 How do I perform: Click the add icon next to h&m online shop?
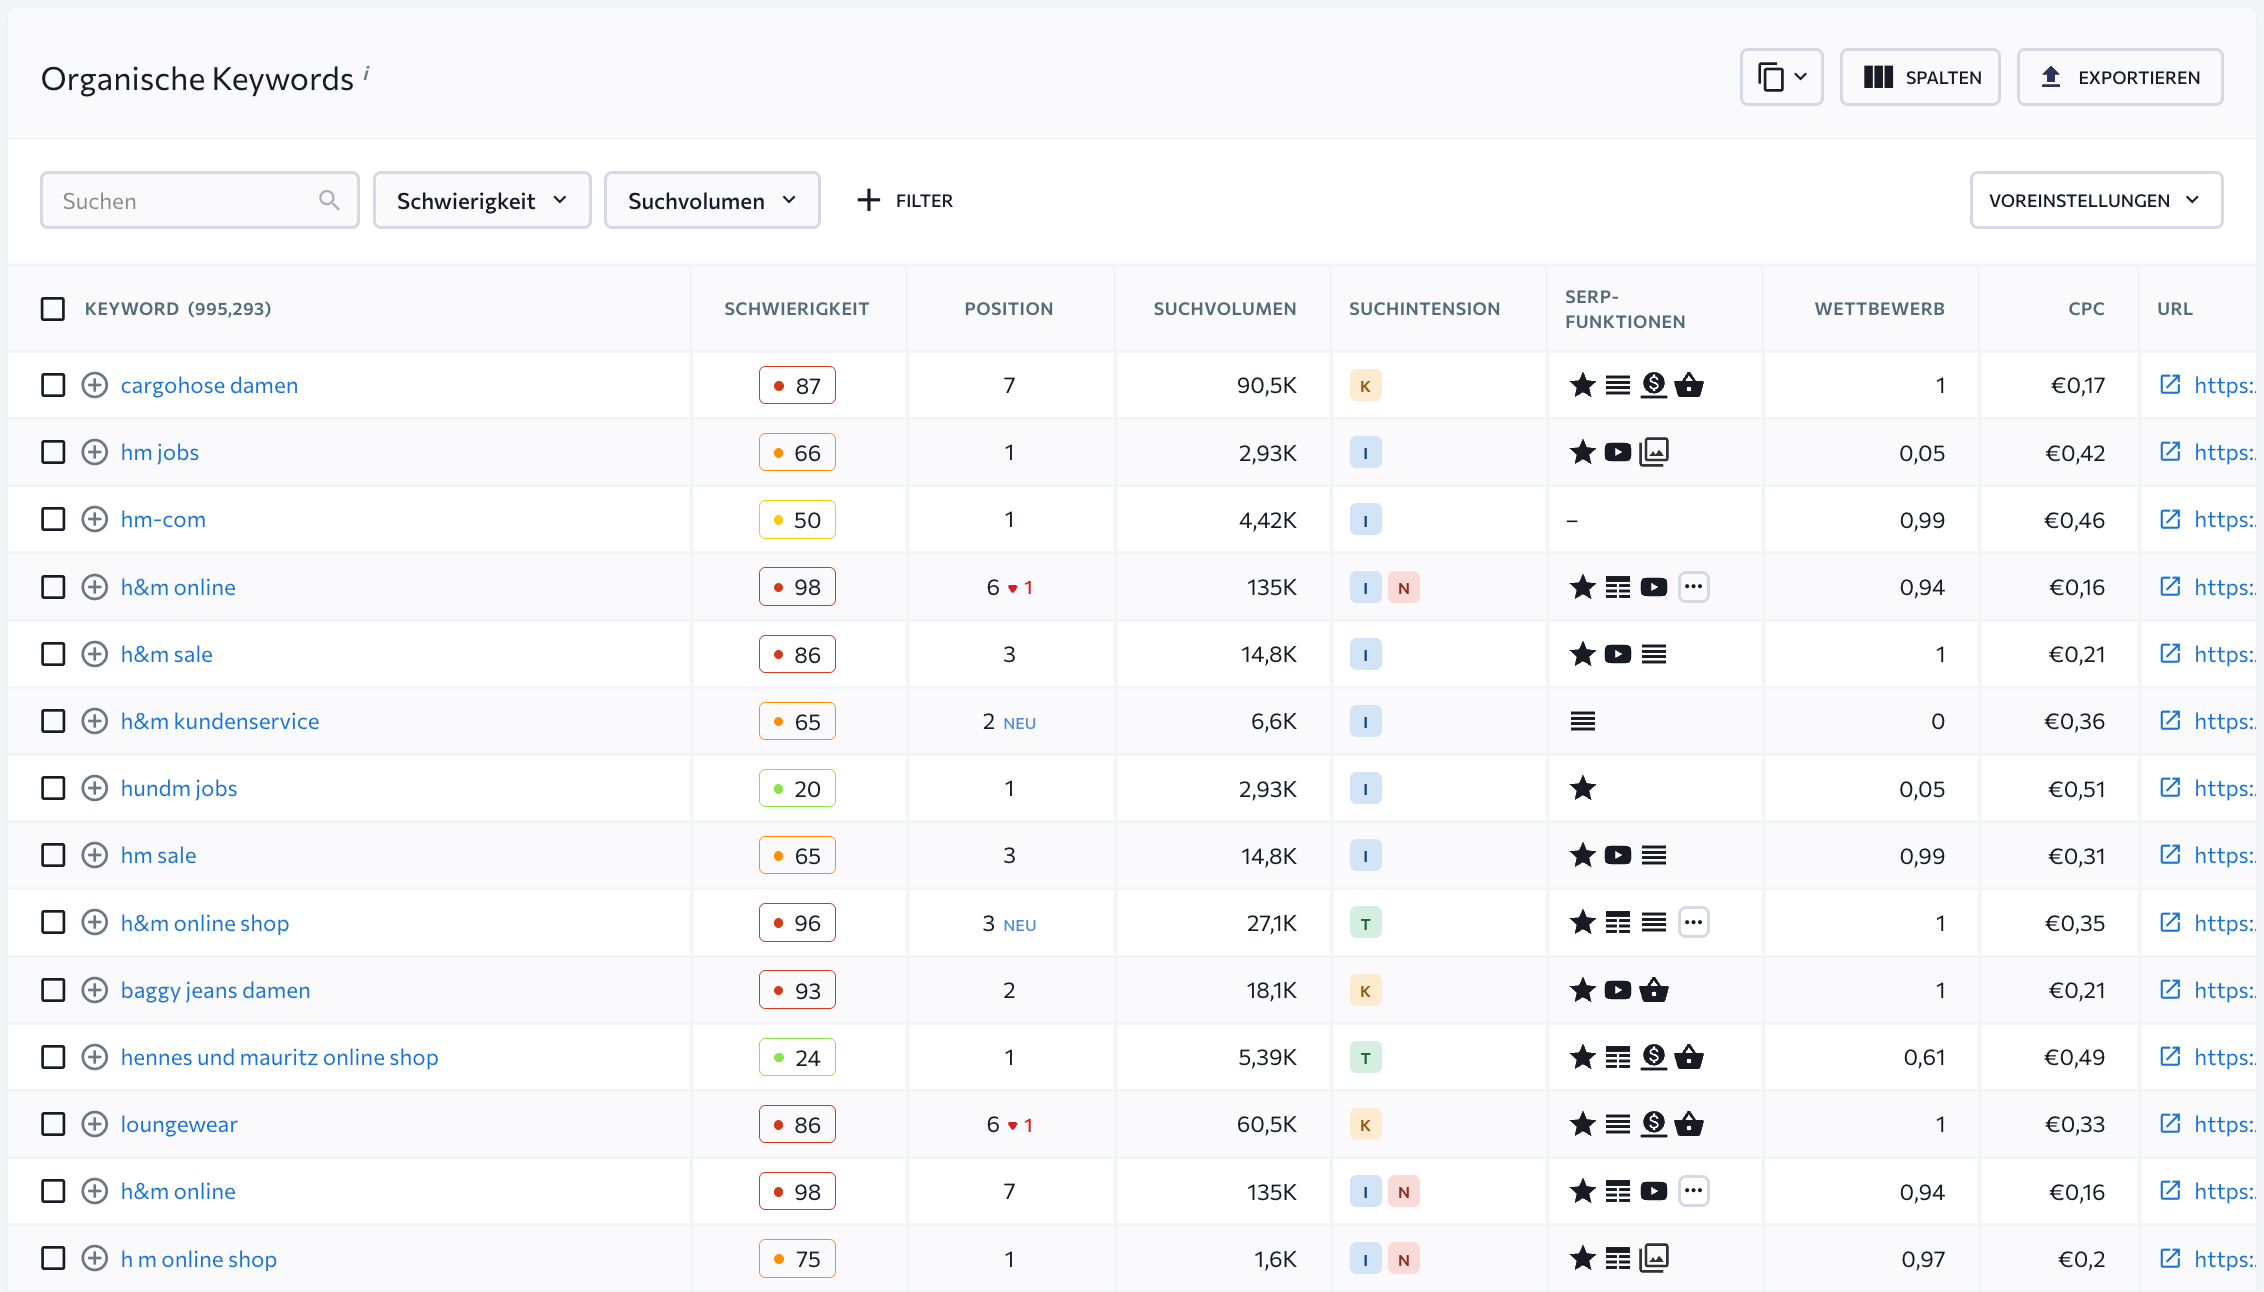95,922
